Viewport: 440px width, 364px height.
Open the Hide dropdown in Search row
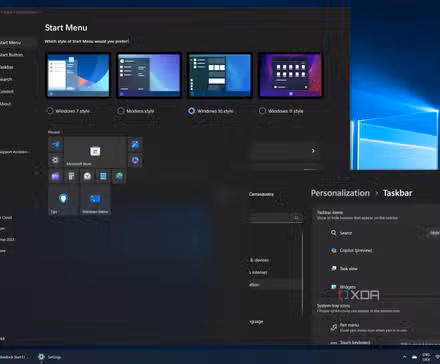pos(433,233)
